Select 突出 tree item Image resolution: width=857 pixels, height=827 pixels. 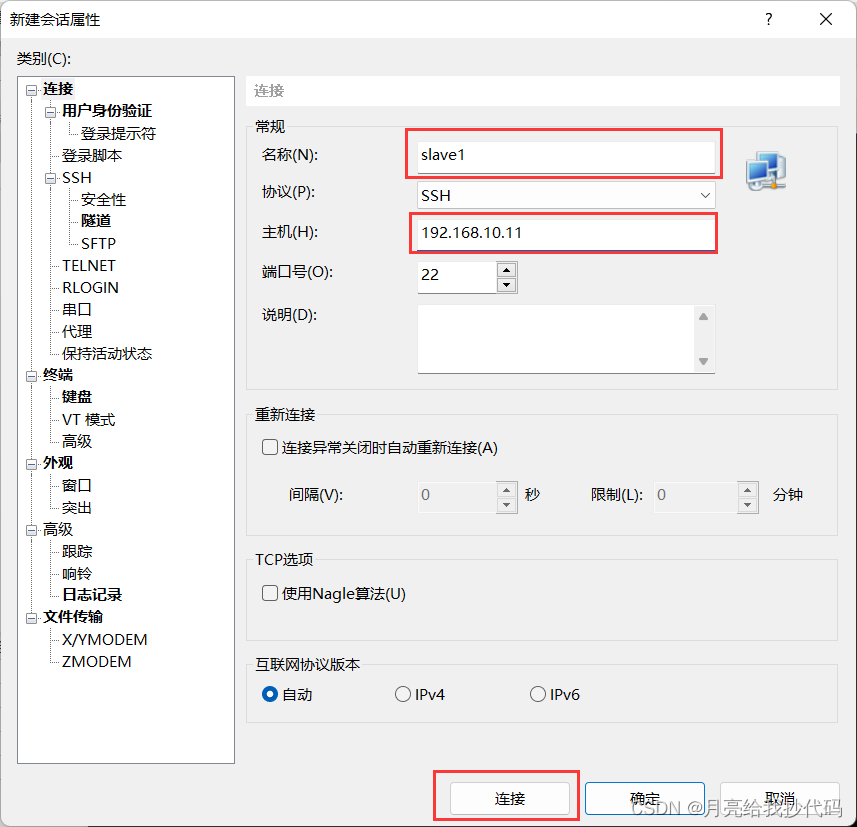click(77, 508)
